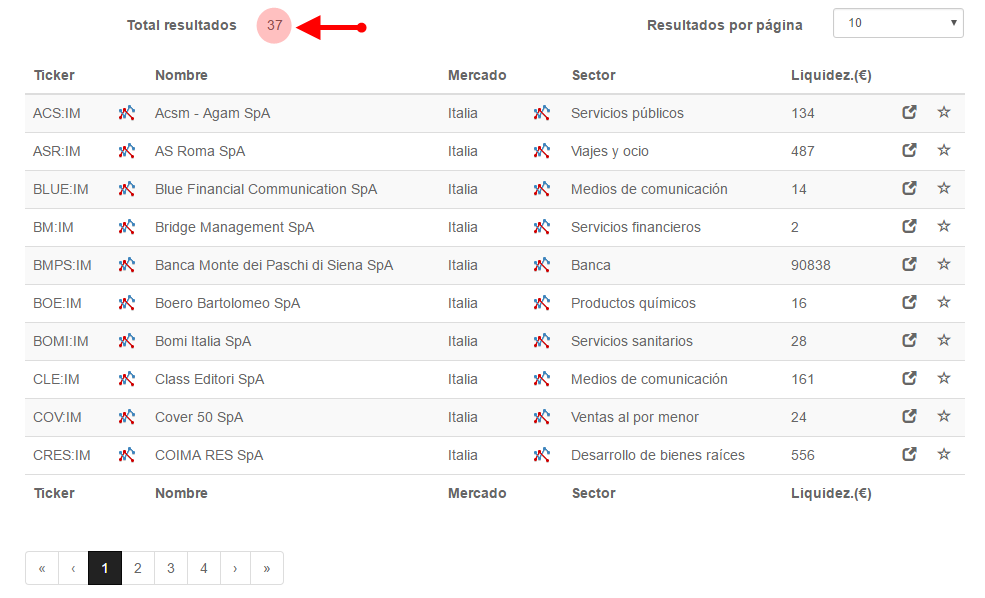Go to page 2 of results

(138, 568)
